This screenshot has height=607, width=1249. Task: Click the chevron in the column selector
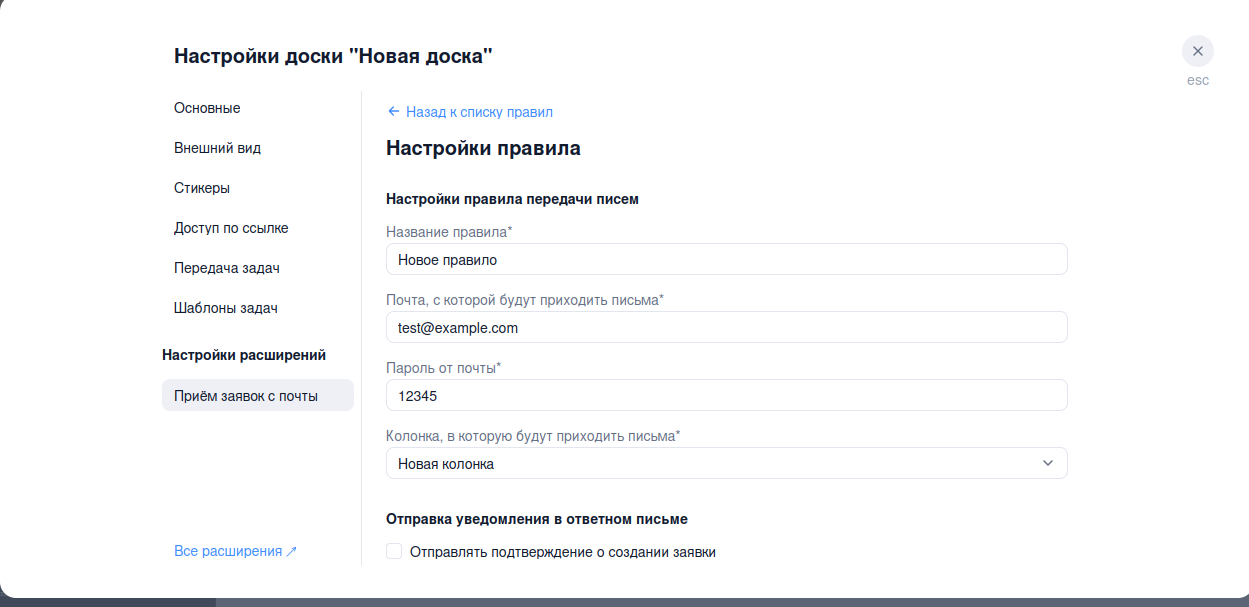[x=1047, y=463]
